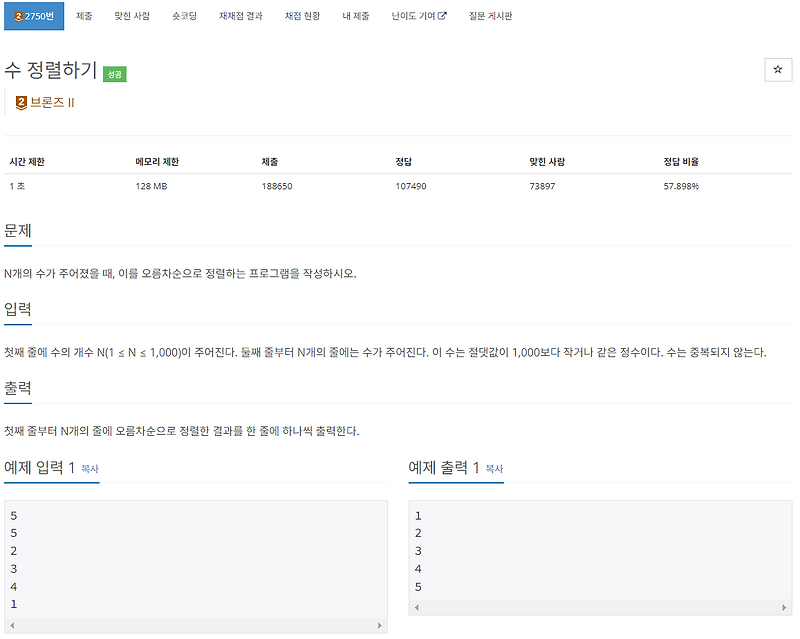This screenshot has width=800, height=639.
Task: Click the example input horizontal scrollbar track
Action: 196,625
